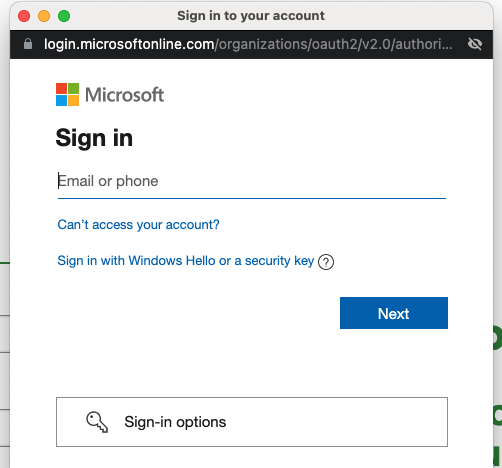Image resolution: width=502 pixels, height=468 pixels.
Task: Click the blue Next button
Action: pyautogui.click(x=394, y=313)
